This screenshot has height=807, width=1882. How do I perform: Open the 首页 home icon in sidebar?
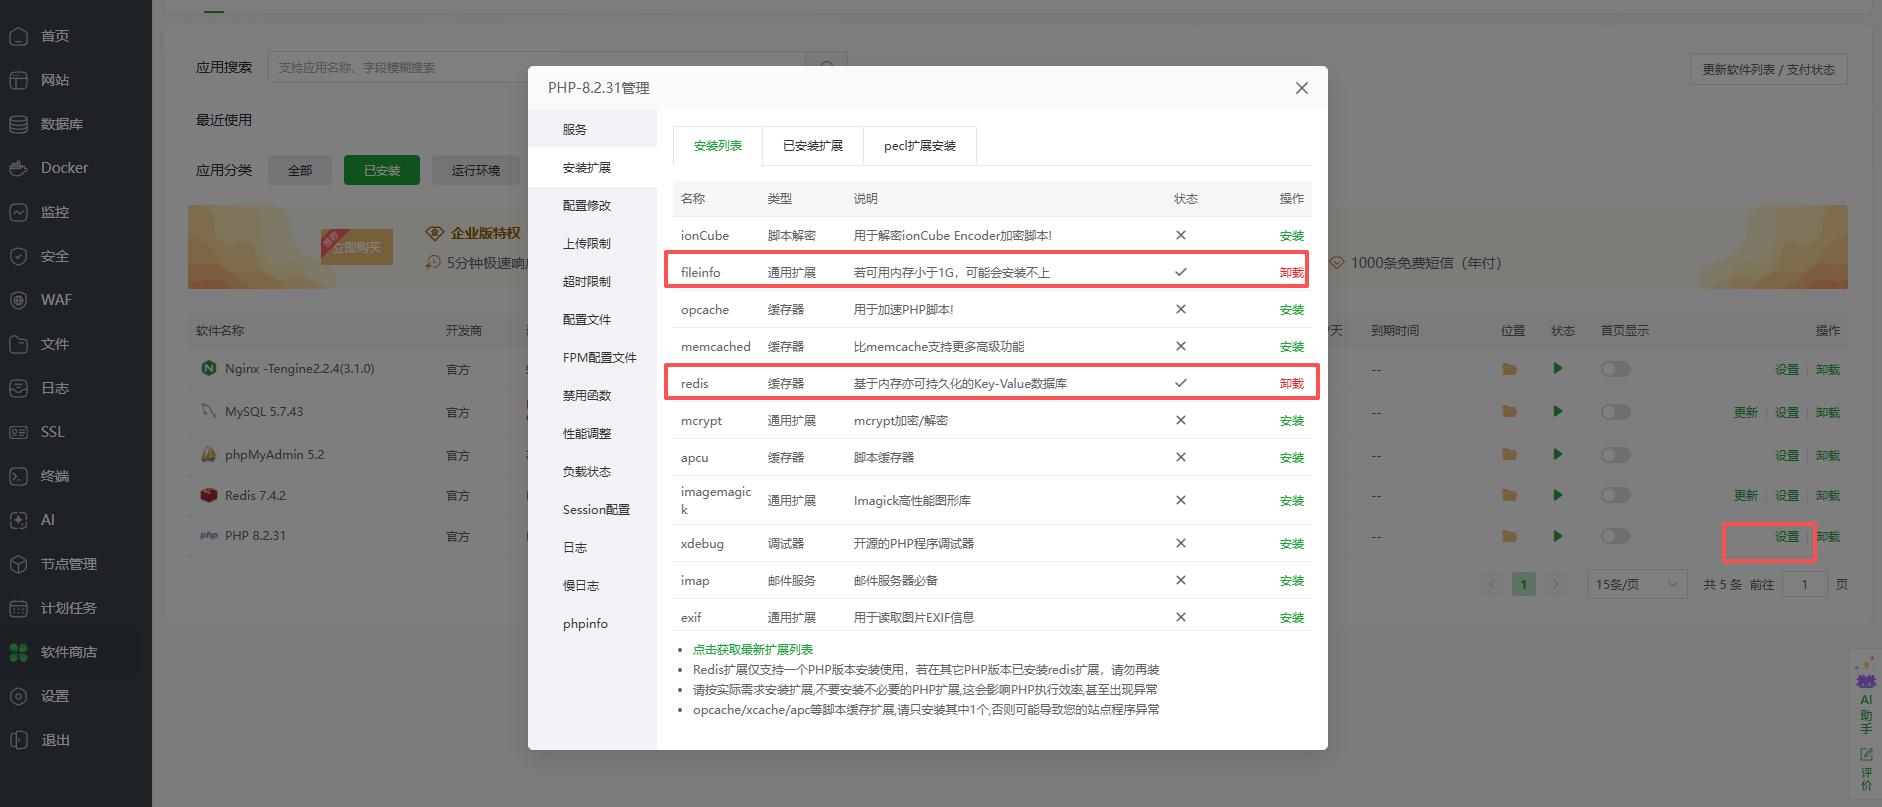18,36
